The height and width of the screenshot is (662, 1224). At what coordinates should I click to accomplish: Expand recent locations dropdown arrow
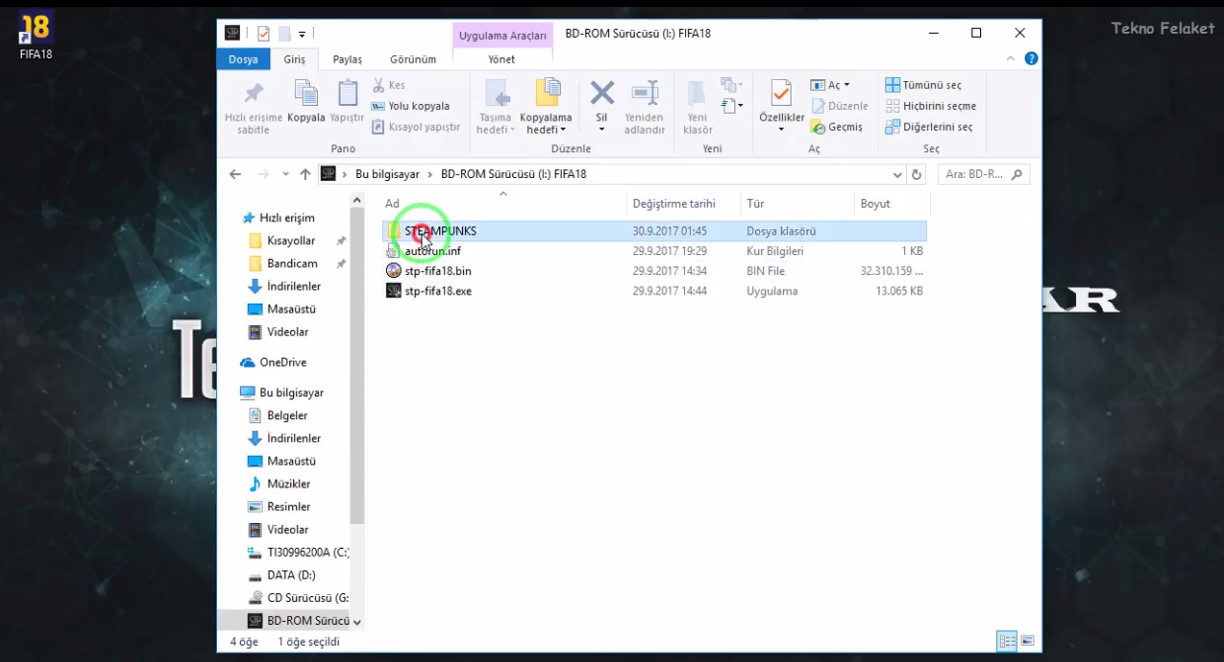[284, 174]
